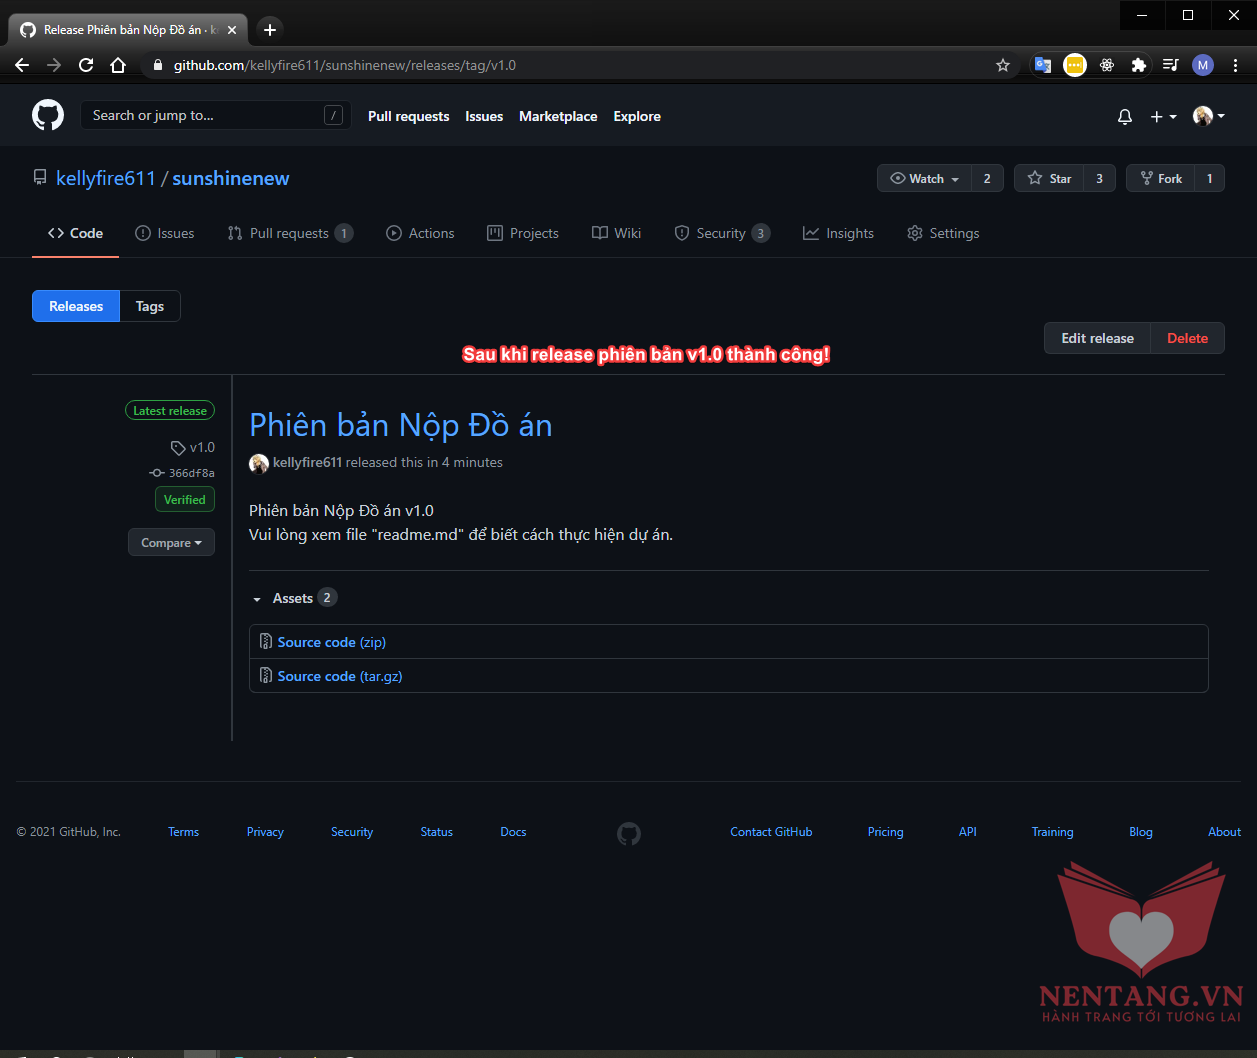Open the browser Extensions puzzle icon
This screenshot has height=1058, width=1257.
pos(1138,65)
